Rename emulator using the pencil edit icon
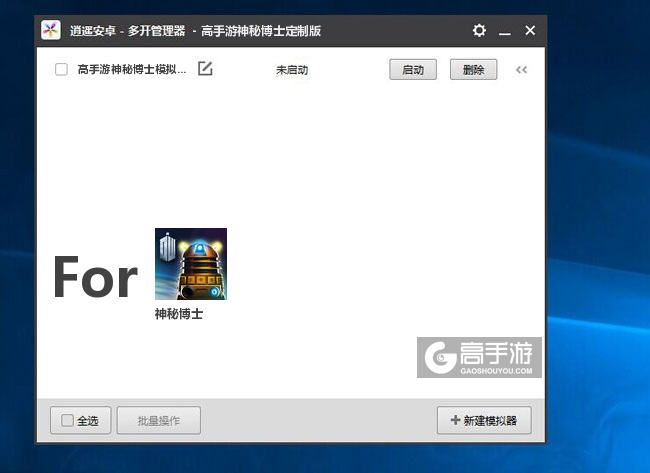 205,69
